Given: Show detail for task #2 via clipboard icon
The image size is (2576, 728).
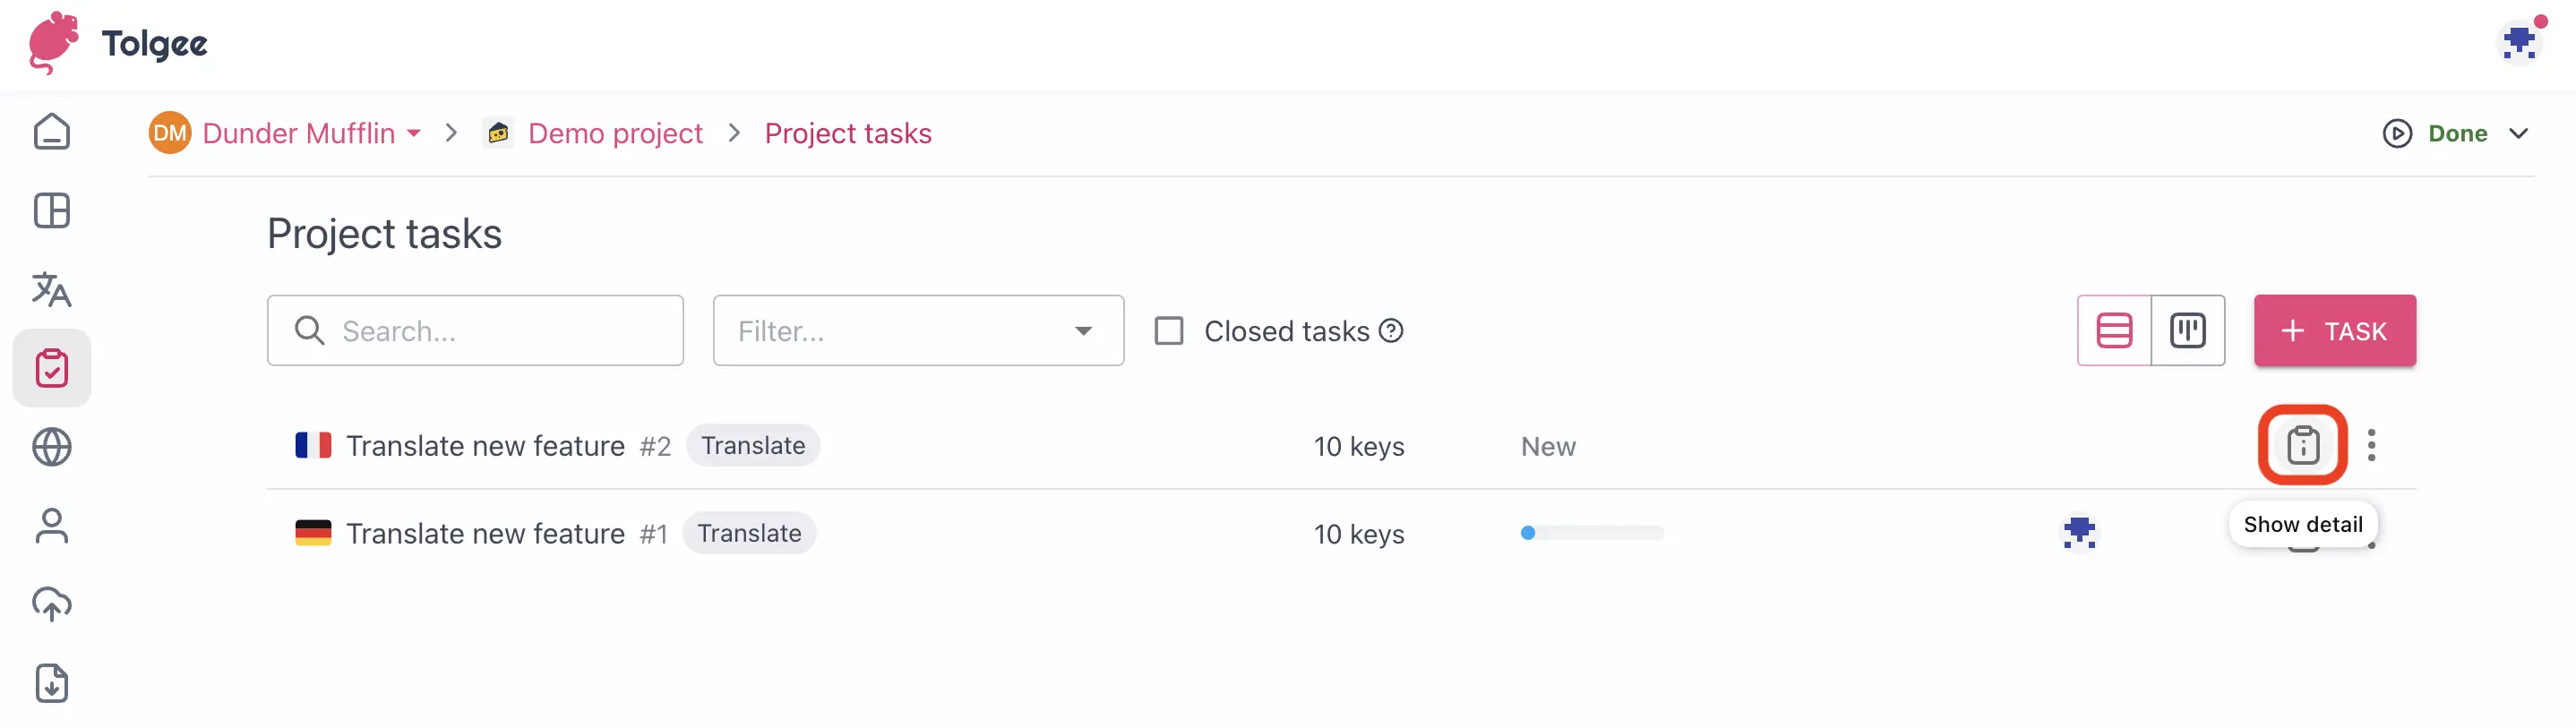Looking at the screenshot, I should [2303, 446].
